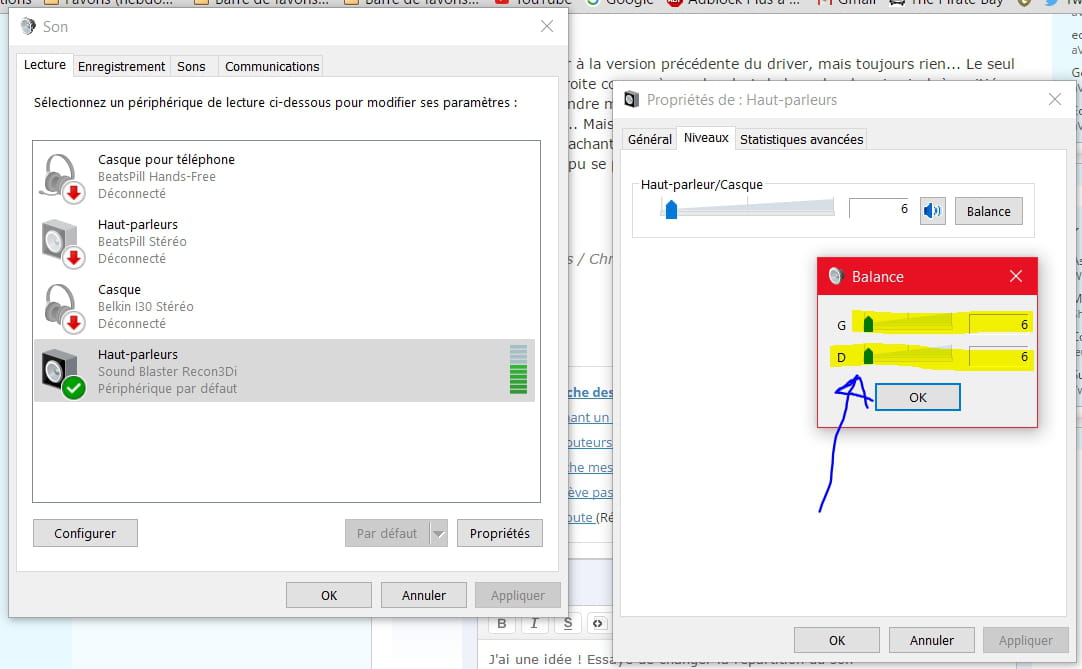Insert code block in forum editor
The image size is (1082, 669).
pyautogui.click(x=598, y=623)
